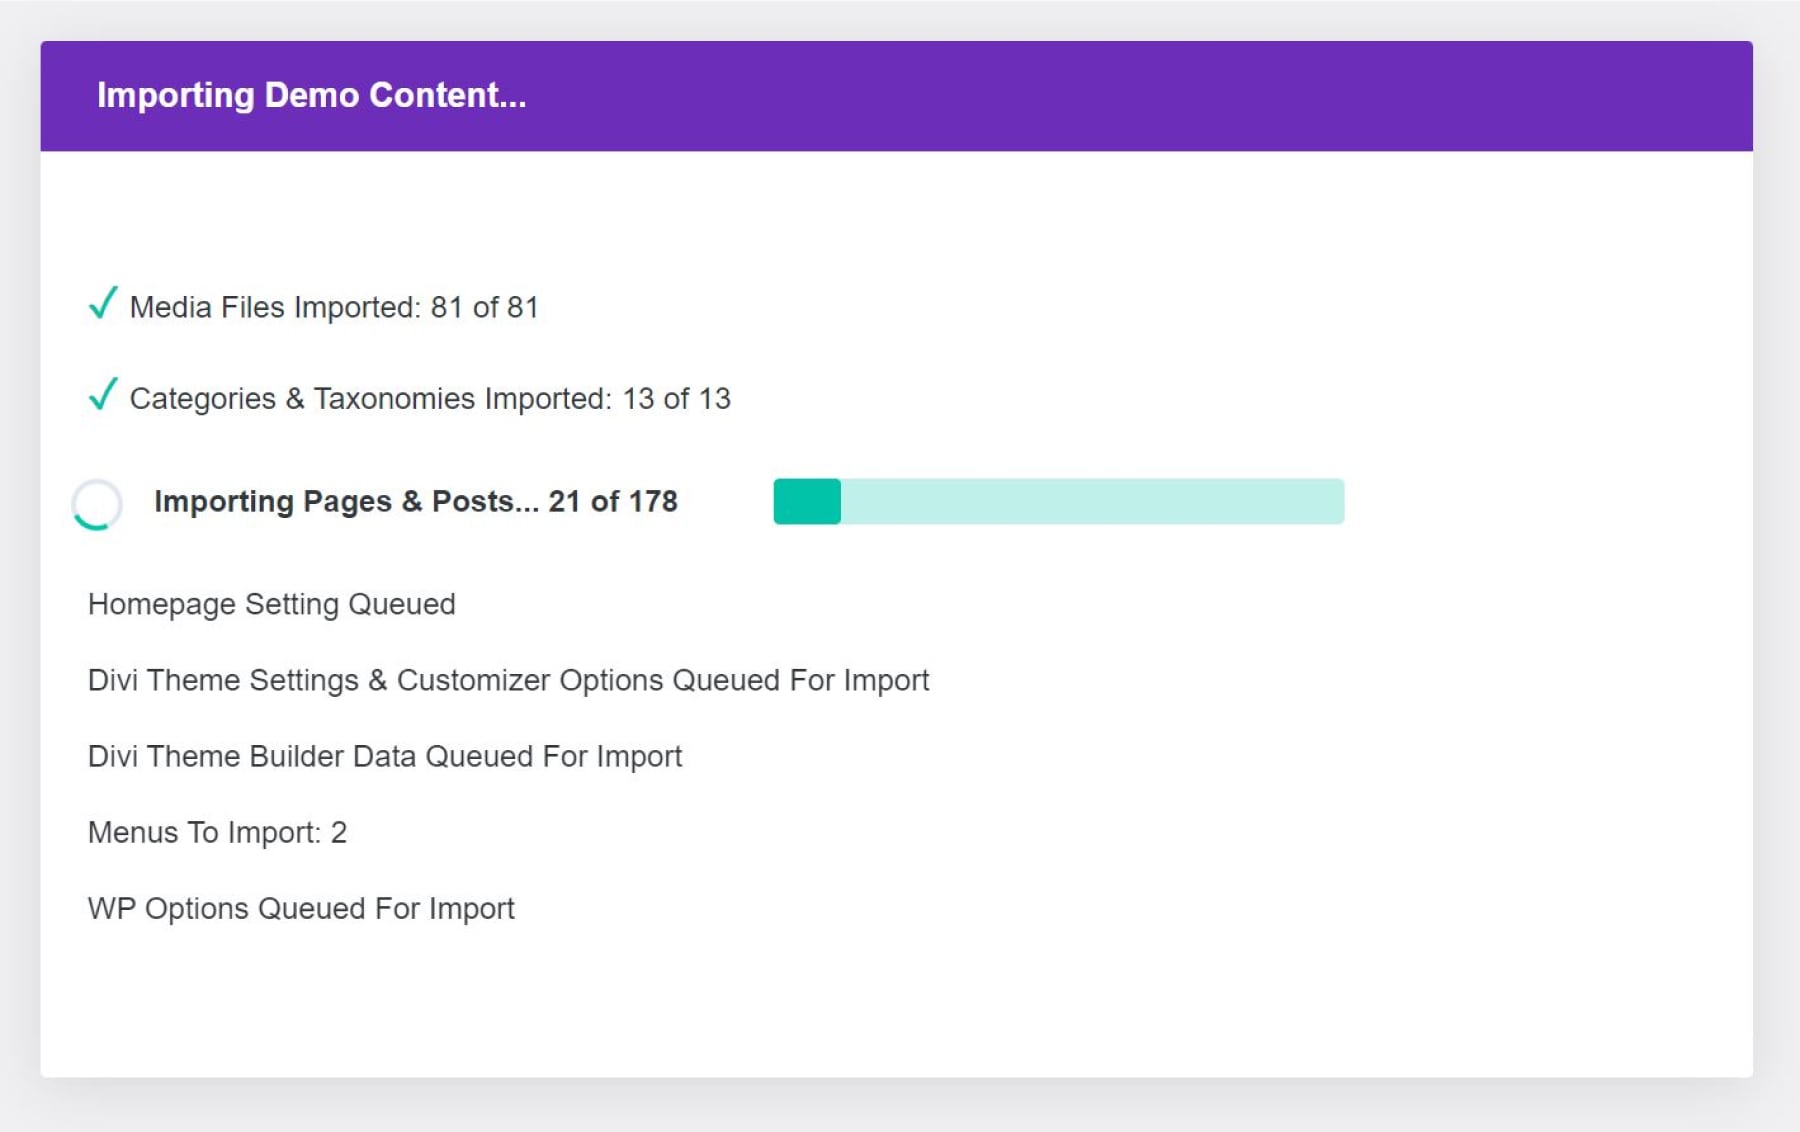Select the "Categories & Taxonomies Imported" label
The image size is (1800, 1132).
coord(370,399)
